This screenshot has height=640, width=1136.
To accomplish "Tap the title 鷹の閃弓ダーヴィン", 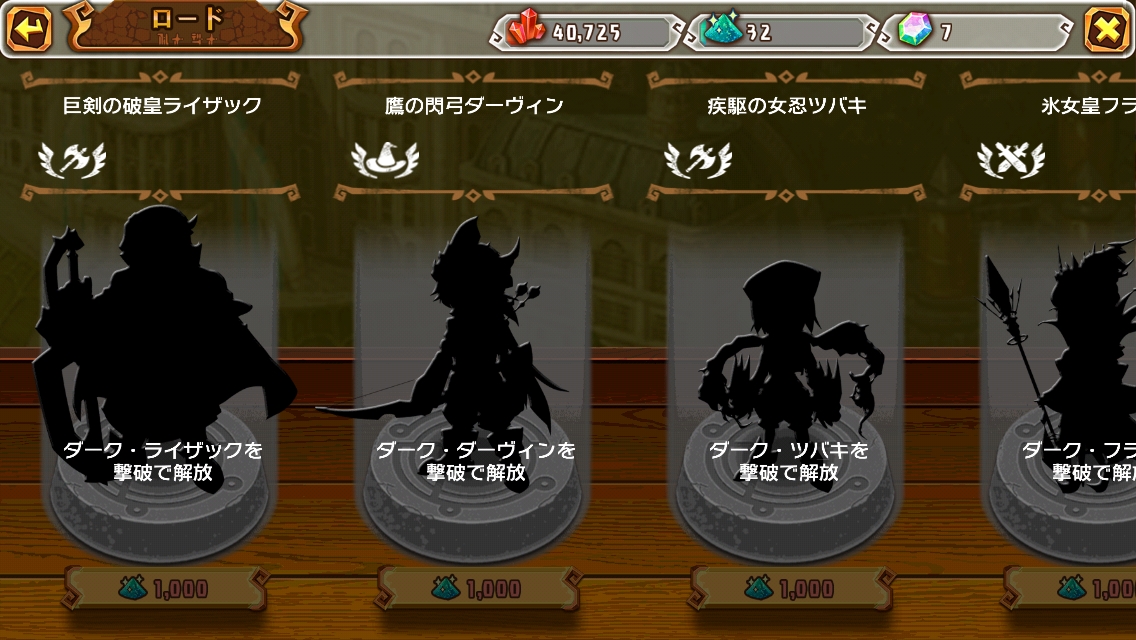I will [475, 106].
